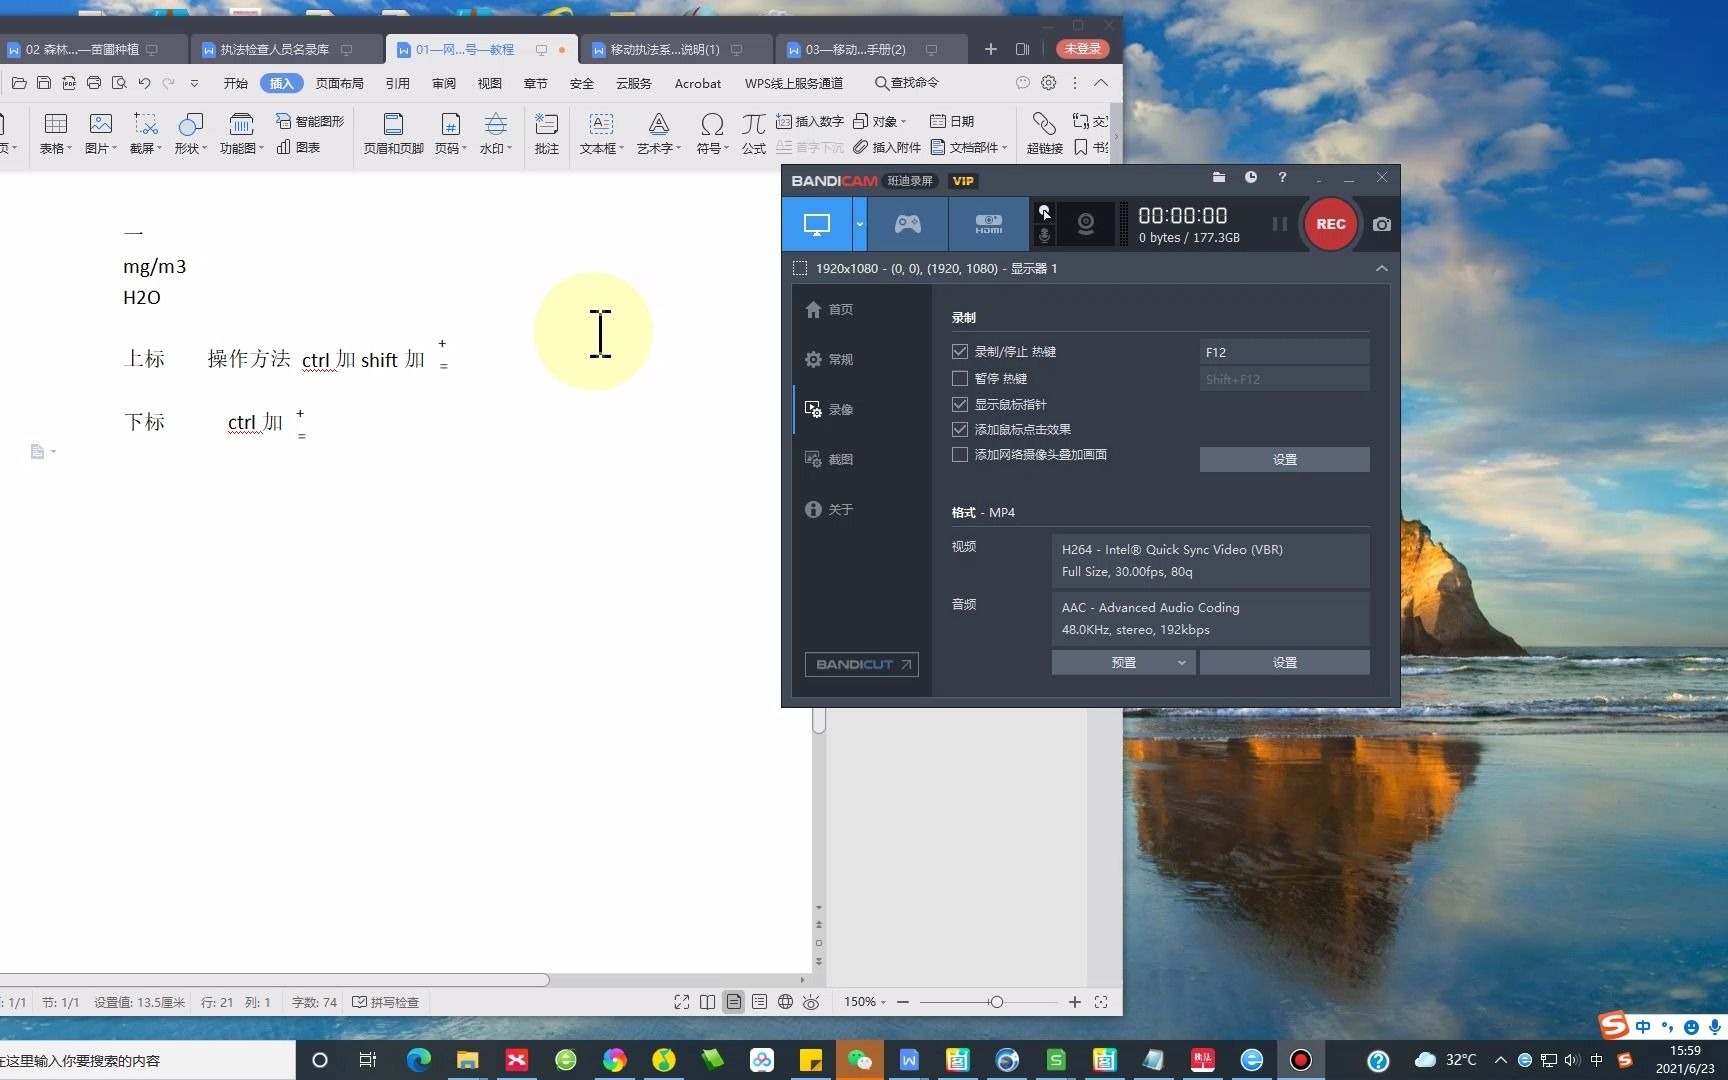Open the 功能图 dropdown
Viewport: 1728px width, 1080px height.
[241, 134]
